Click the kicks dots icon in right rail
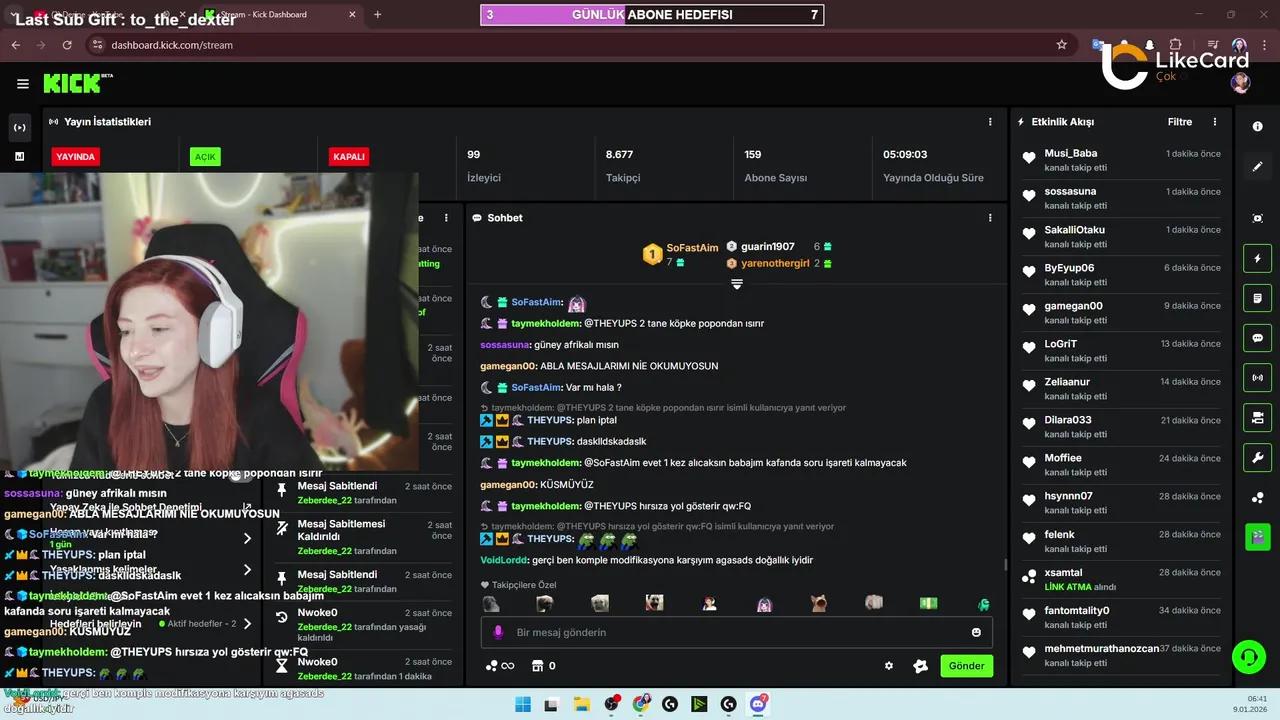This screenshot has width=1280, height=720. 1258,498
